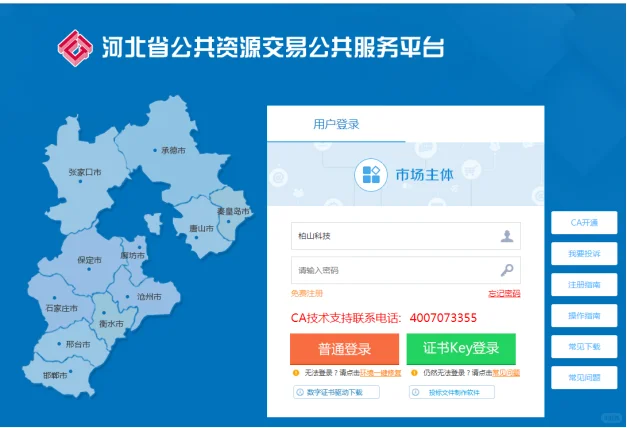Click the 河北省公共资源交易公共服务平台 title
This screenshot has width=627, height=428.
pos(273,48)
